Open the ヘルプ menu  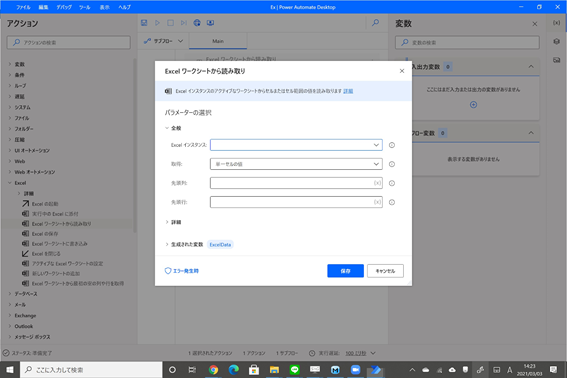click(x=124, y=7)
